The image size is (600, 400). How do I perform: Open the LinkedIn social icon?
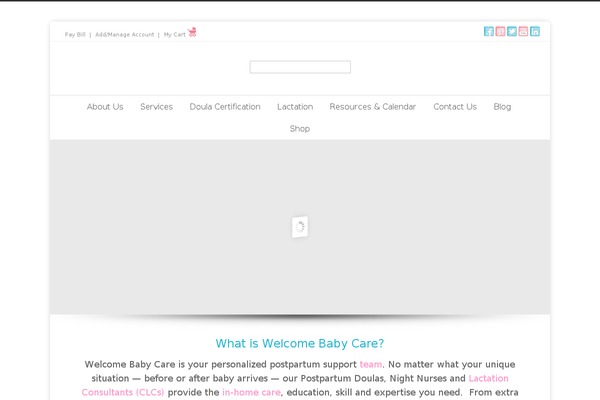tap(535, 31)
